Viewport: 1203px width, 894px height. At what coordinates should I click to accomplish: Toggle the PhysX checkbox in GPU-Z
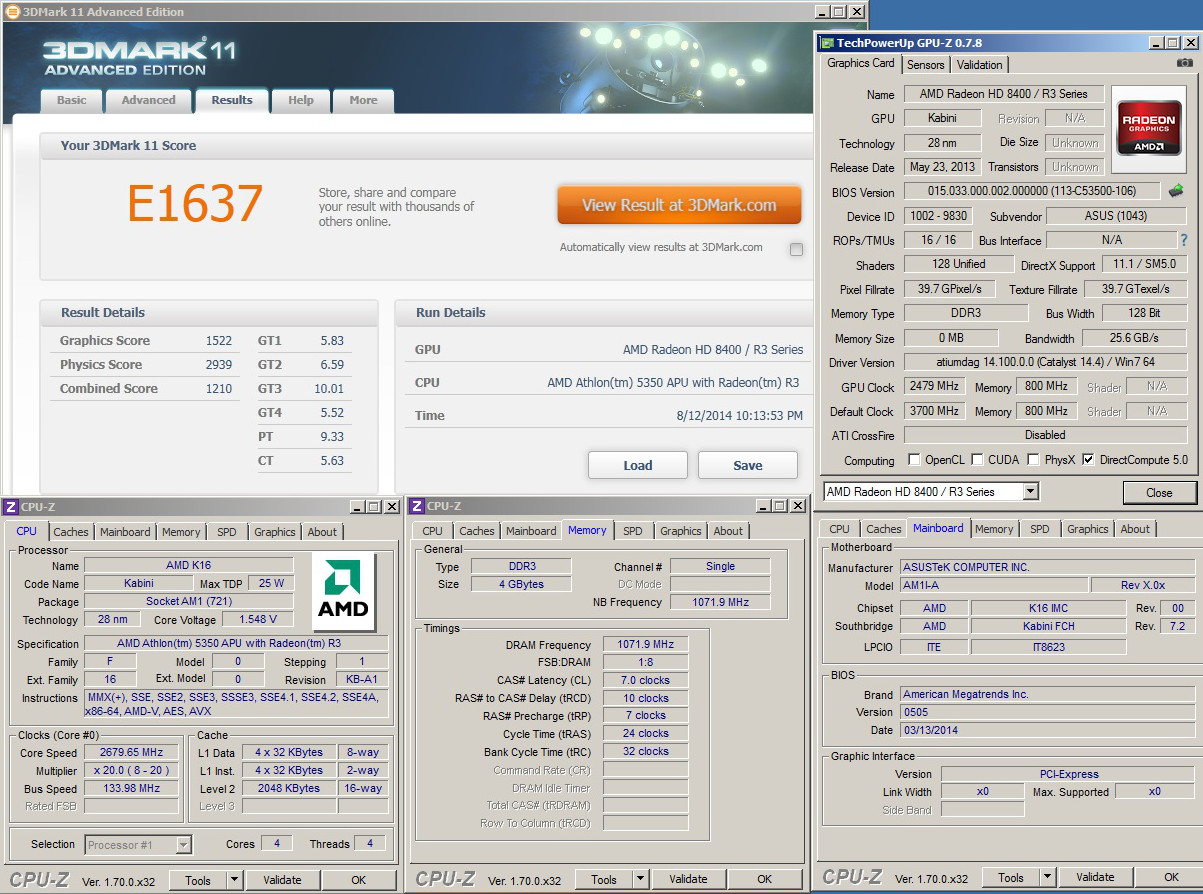click(1034, 460)
